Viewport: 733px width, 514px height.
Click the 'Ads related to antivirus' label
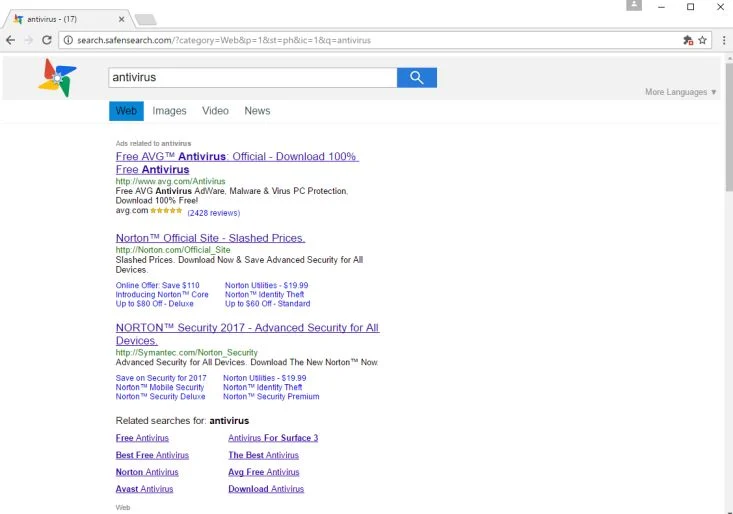coord(153,143)
